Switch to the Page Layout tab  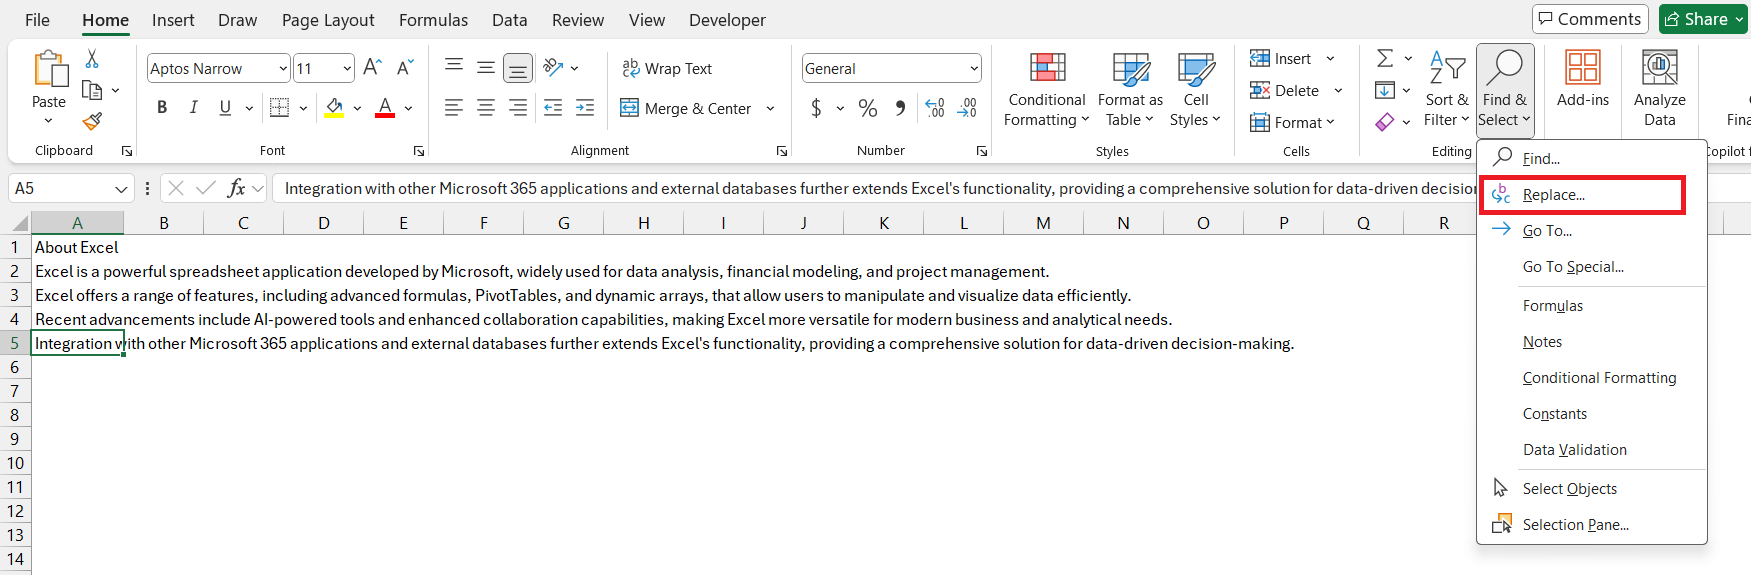coord(328,20)
